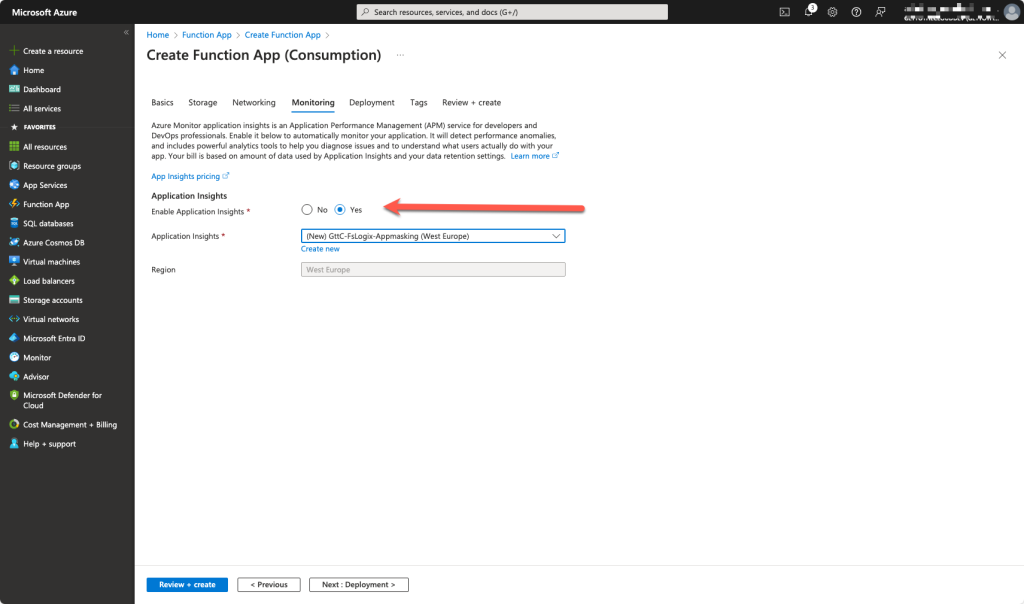Open Cloud Shell from the top bar
The height and width of the screenshot is (604, 1024).
click(784, 12)
